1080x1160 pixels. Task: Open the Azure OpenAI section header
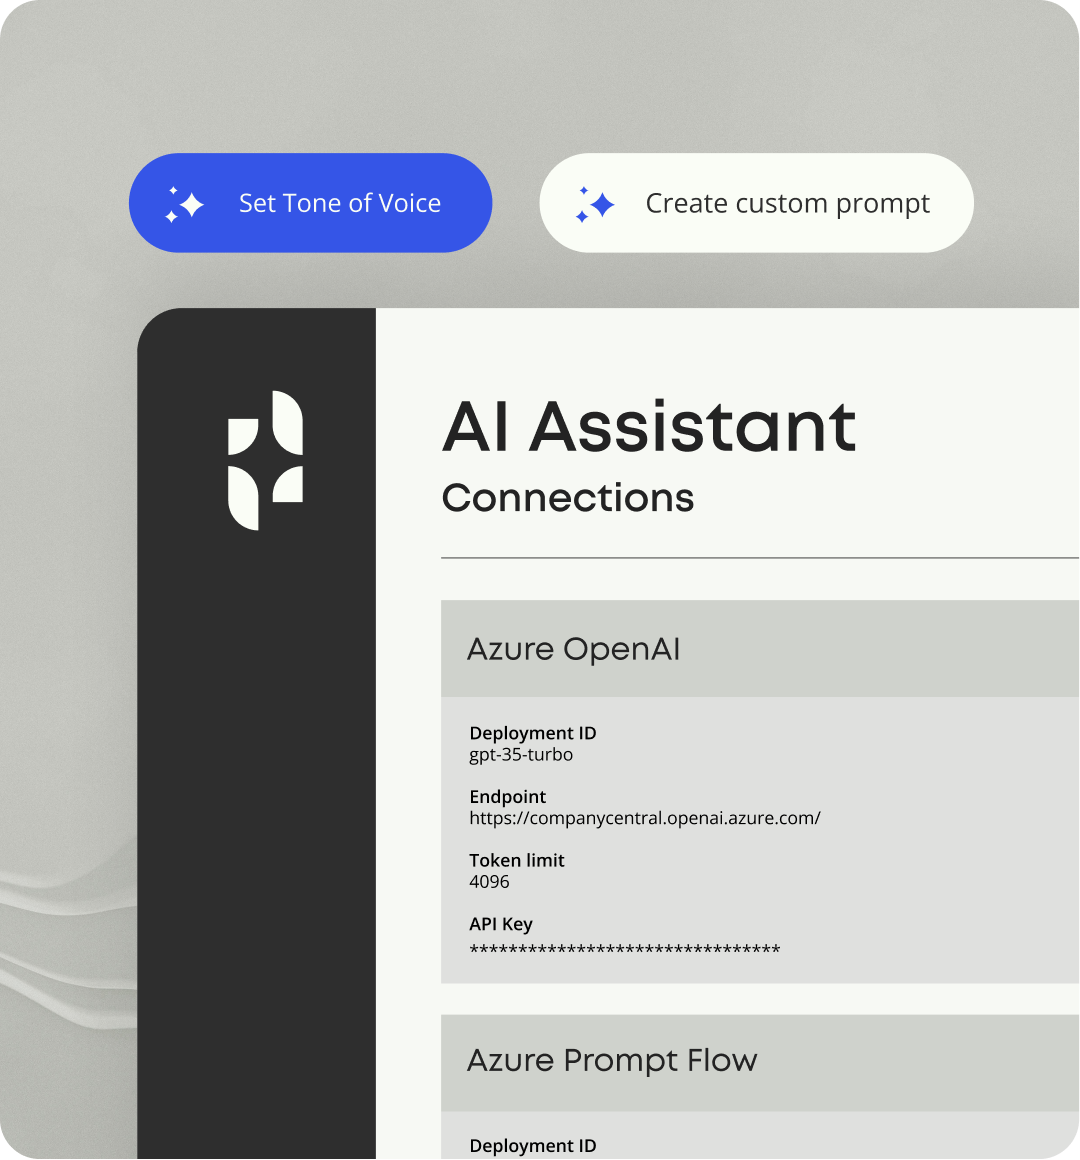[760, 649]
